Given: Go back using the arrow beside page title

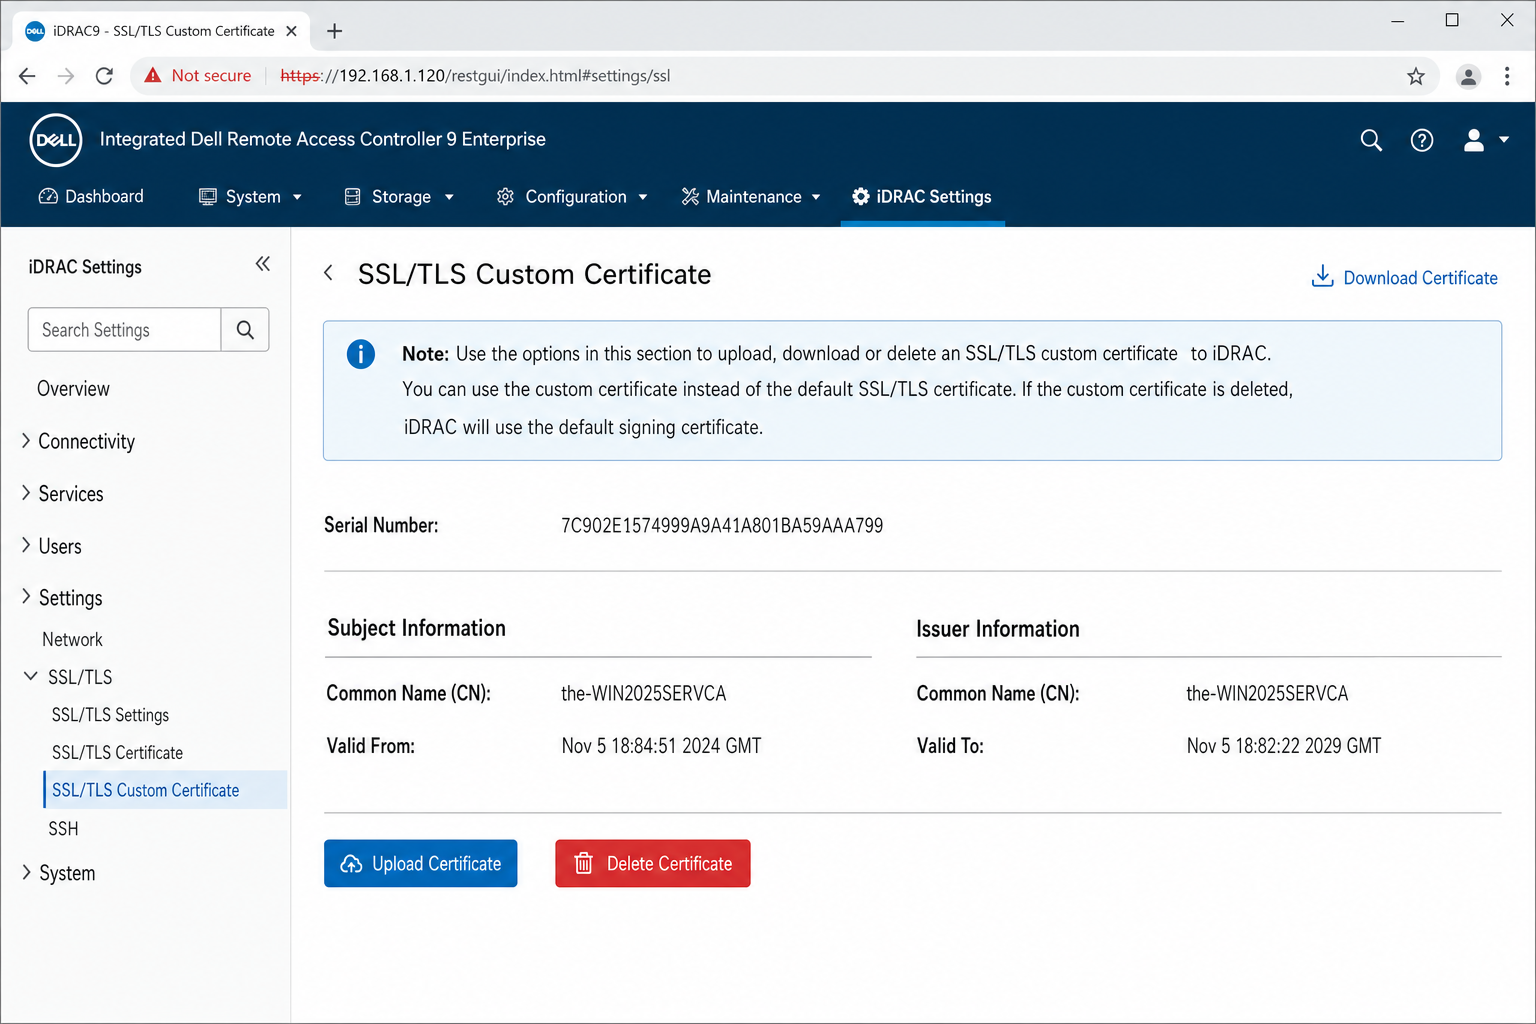Looking at the screenshot, I should 328,273.
